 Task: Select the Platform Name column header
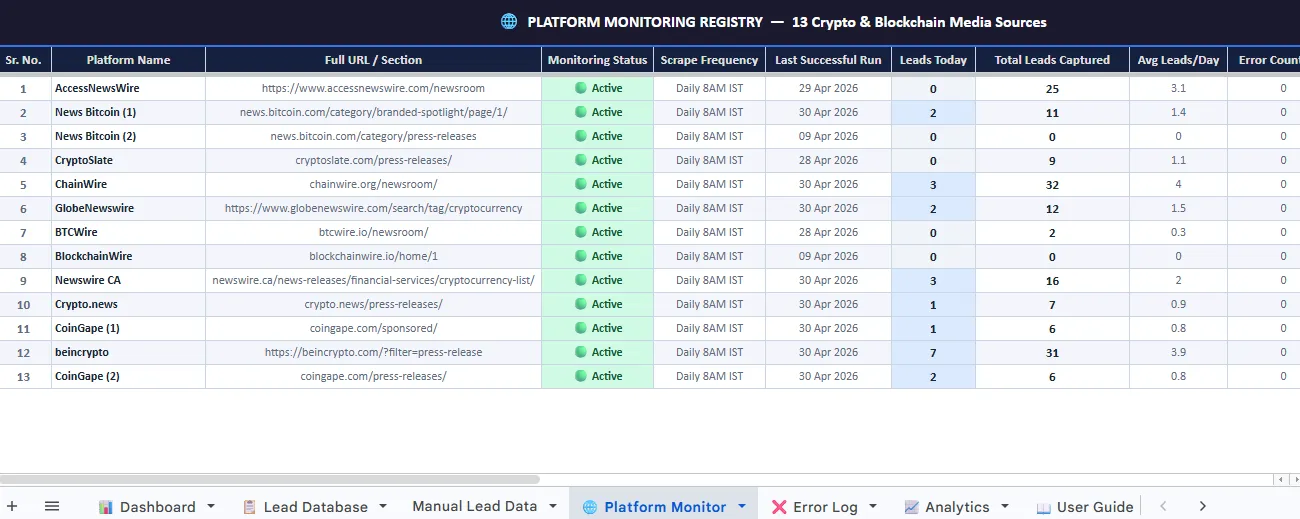pyautogui.click(x=128, y=60)
